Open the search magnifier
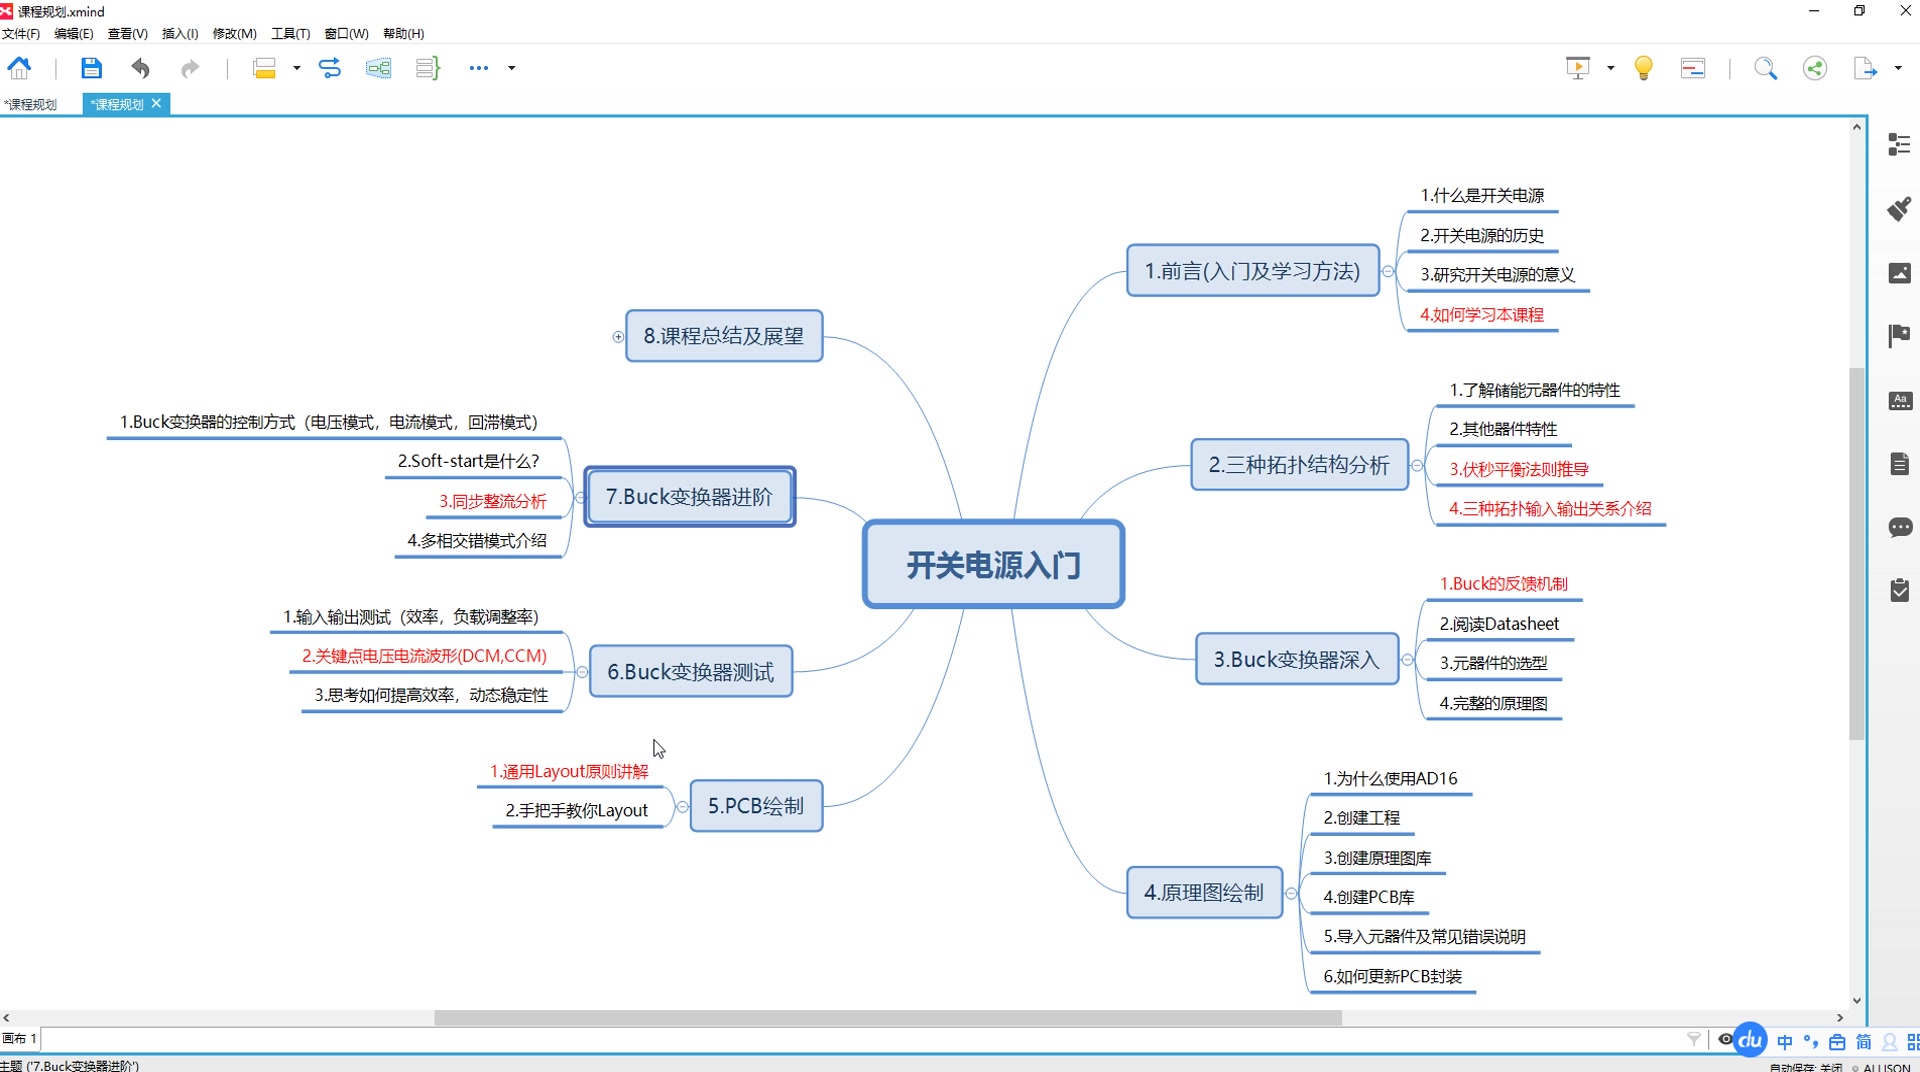The width and height of the screenshot is (1920, 1072). 1766,68
